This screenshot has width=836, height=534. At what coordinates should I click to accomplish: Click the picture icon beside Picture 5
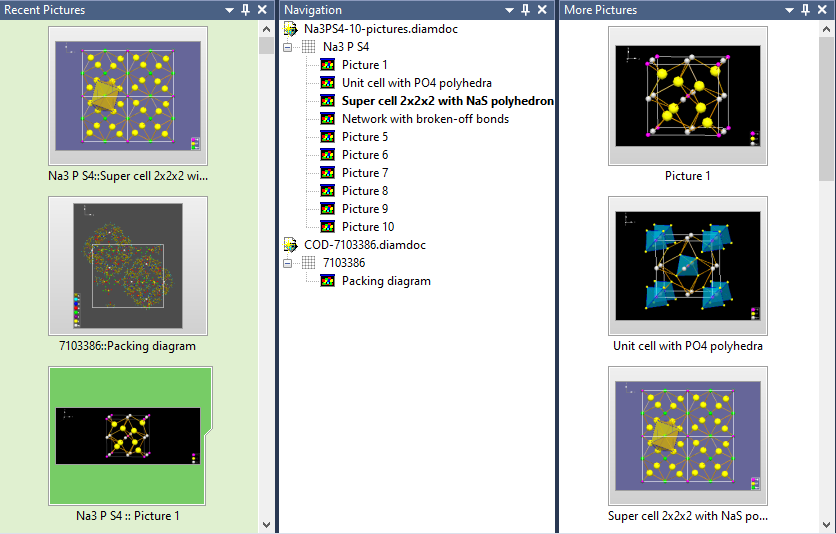(x=328, y=137)
